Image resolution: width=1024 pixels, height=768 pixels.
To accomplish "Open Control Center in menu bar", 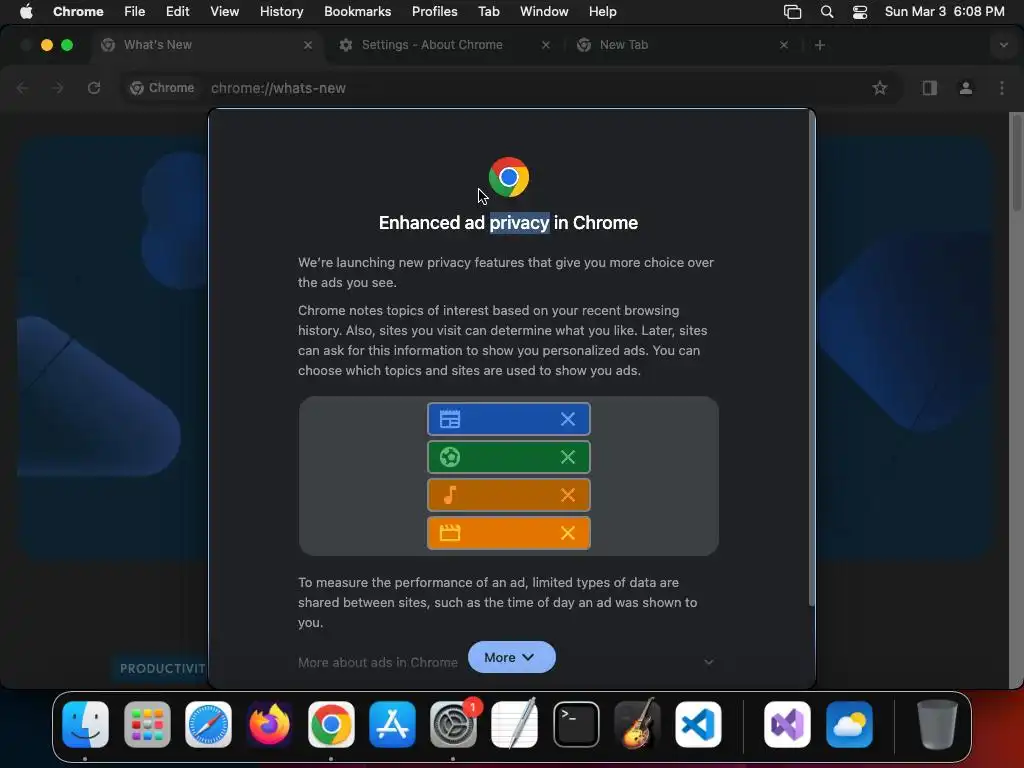I will [860, 12].
